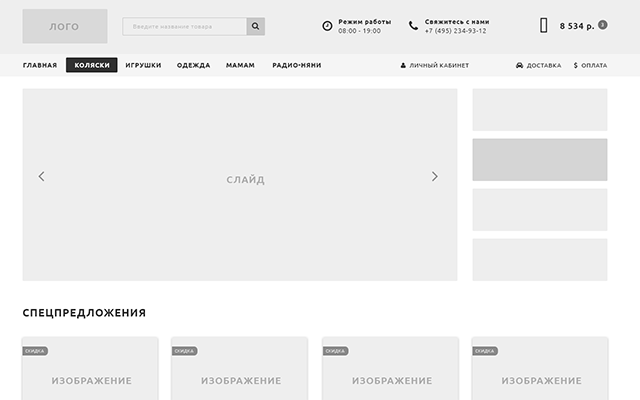
Task: Click the 08:00 - 19:00 hours text
Action: click(x=359, y=31)
